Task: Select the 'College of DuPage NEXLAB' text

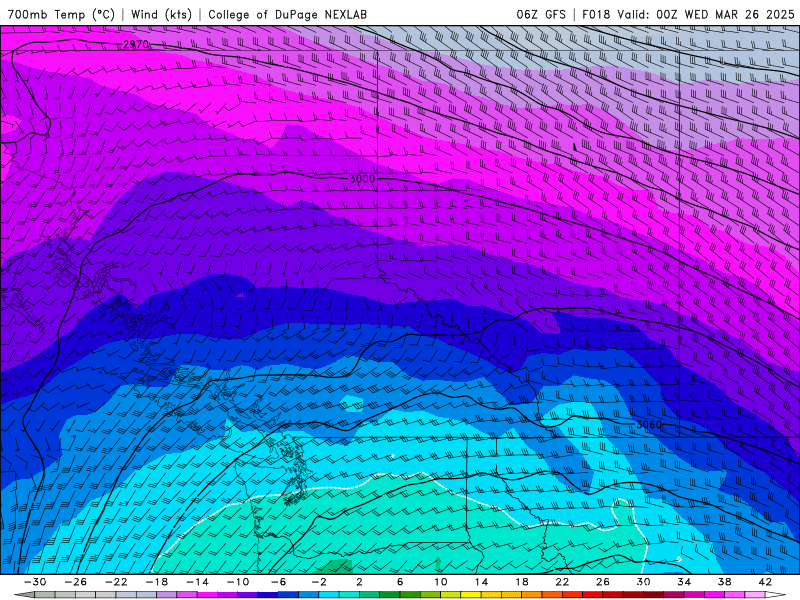Action: click(287, 14)
